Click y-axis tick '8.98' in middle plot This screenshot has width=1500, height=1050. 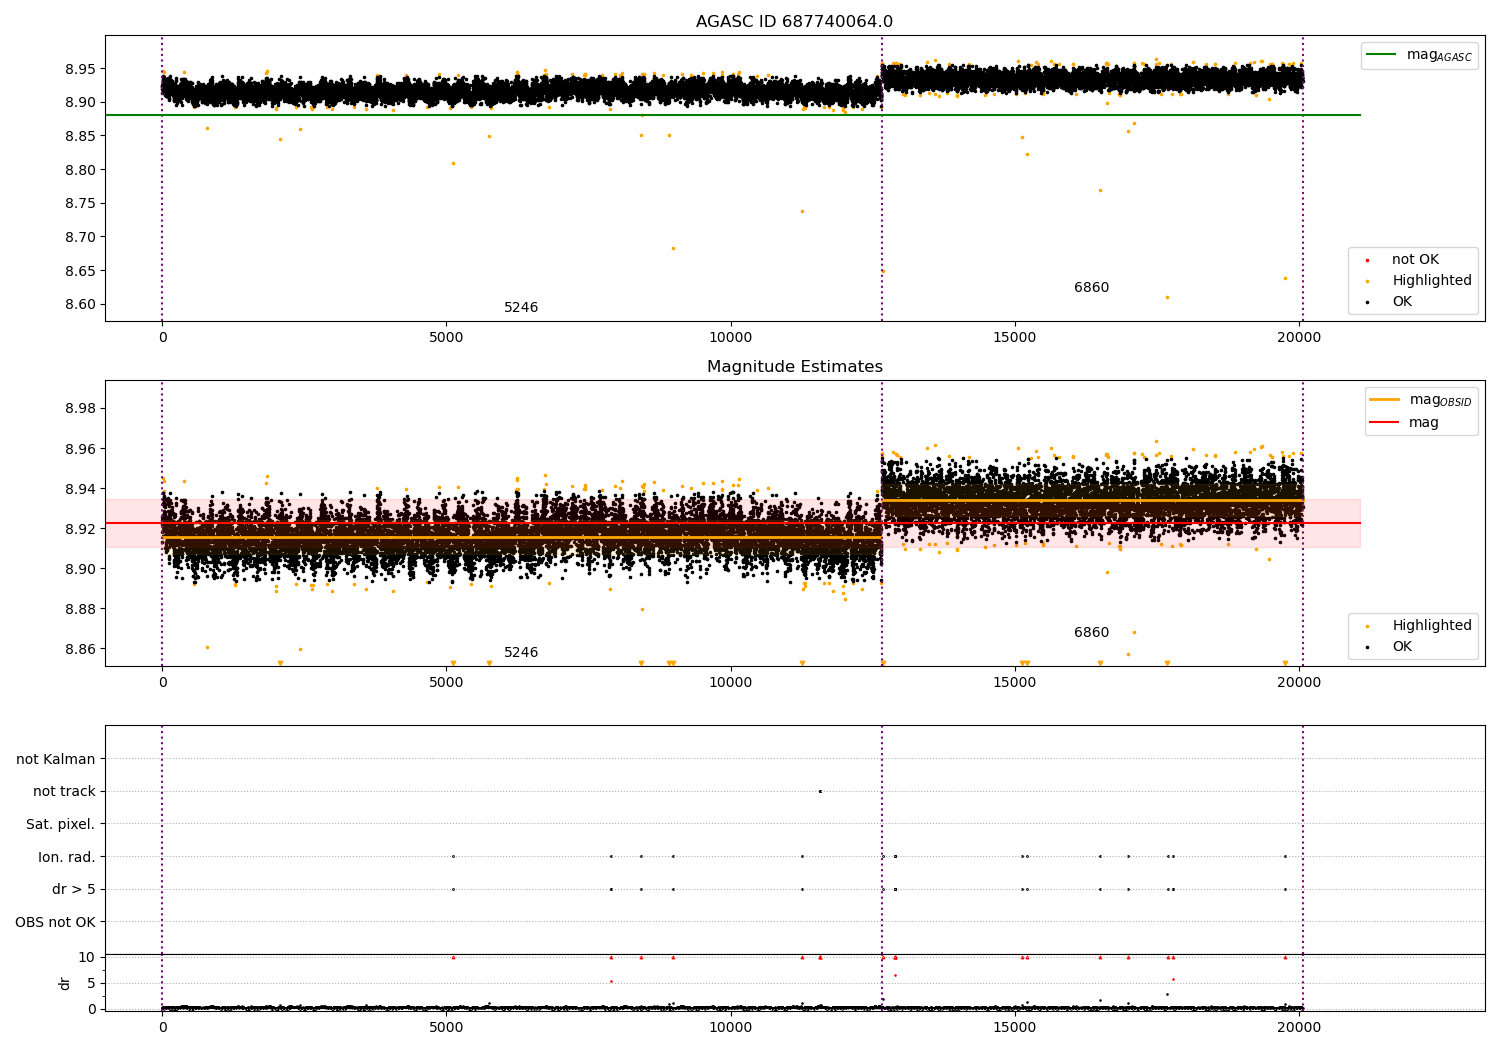pyautogui.click(x=81, y=409)
